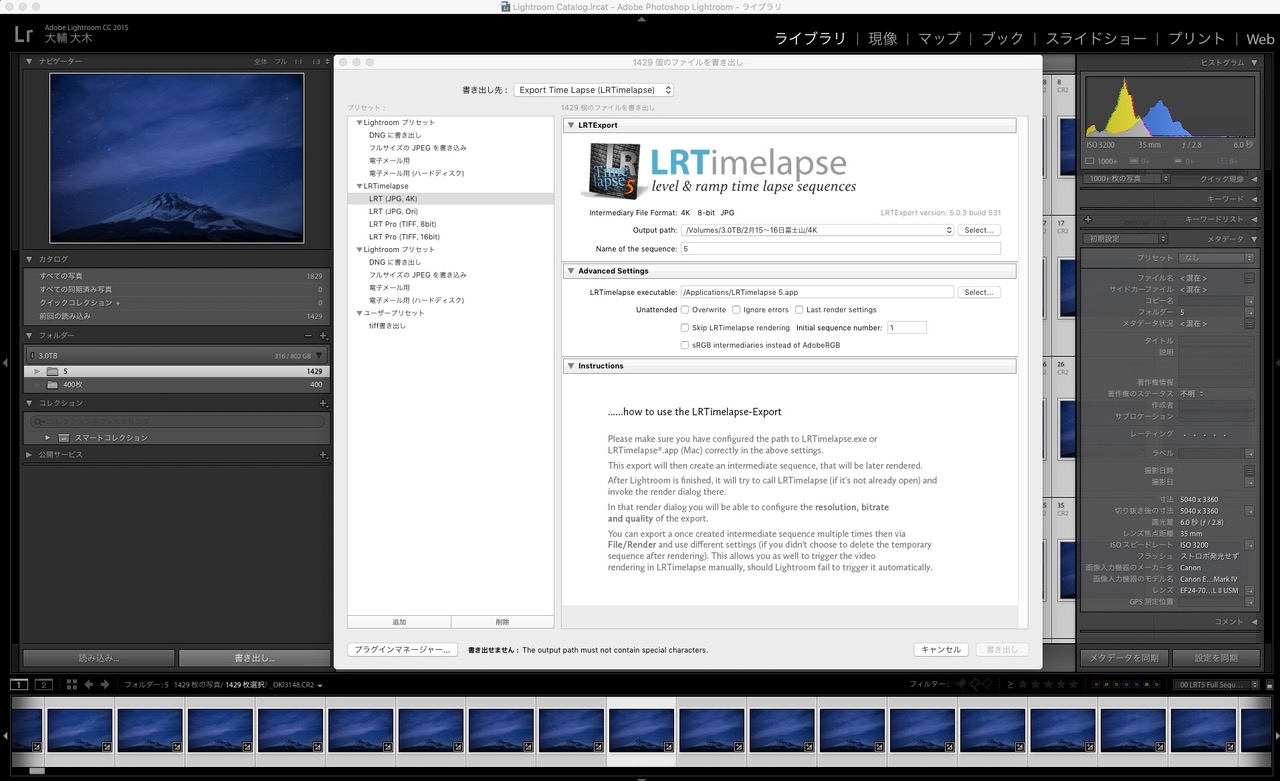Click the キャンセル button
1280x781 pixels.
click(941, 649)
